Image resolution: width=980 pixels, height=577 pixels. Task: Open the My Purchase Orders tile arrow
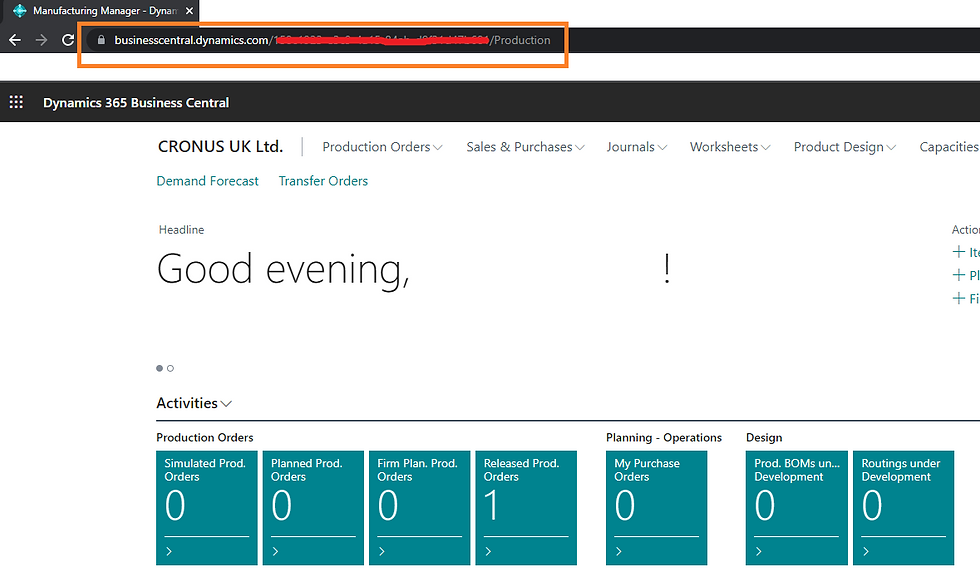(617, 550)
